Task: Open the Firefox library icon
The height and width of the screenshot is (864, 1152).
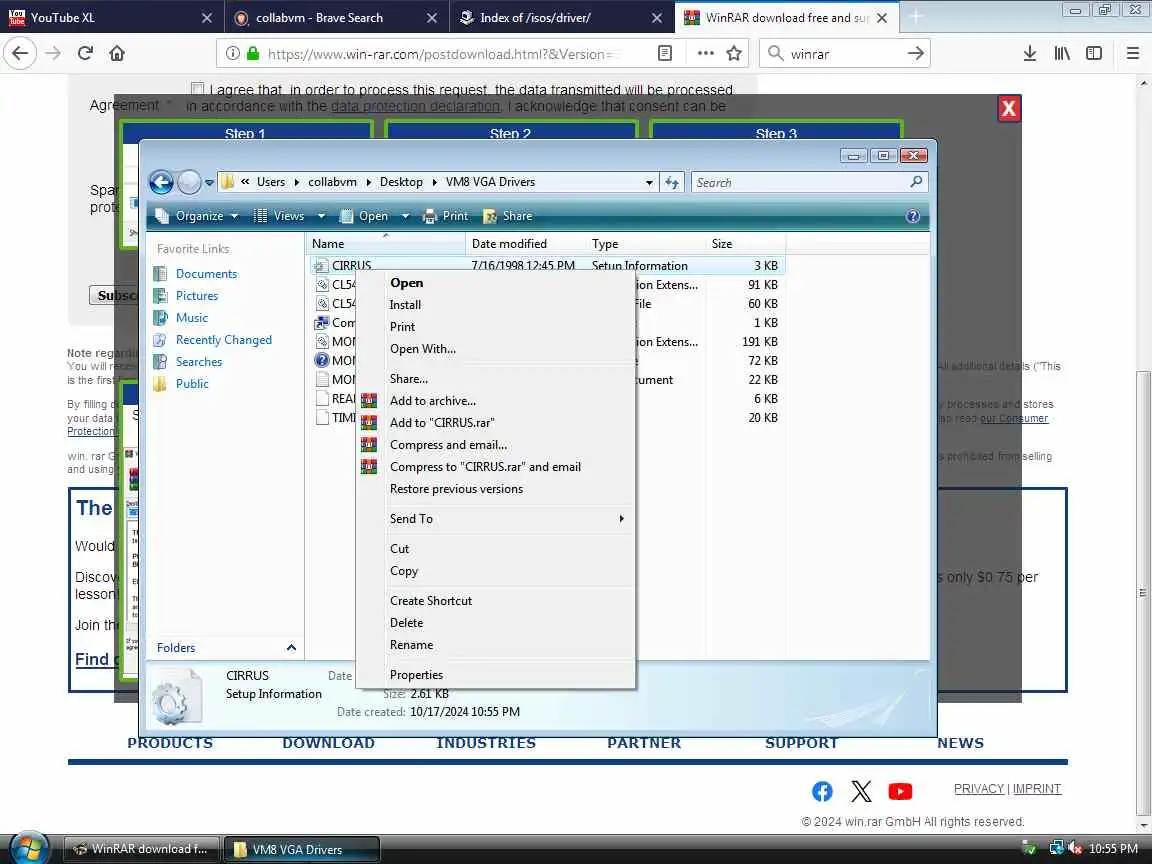Action: pos(1062,53)
